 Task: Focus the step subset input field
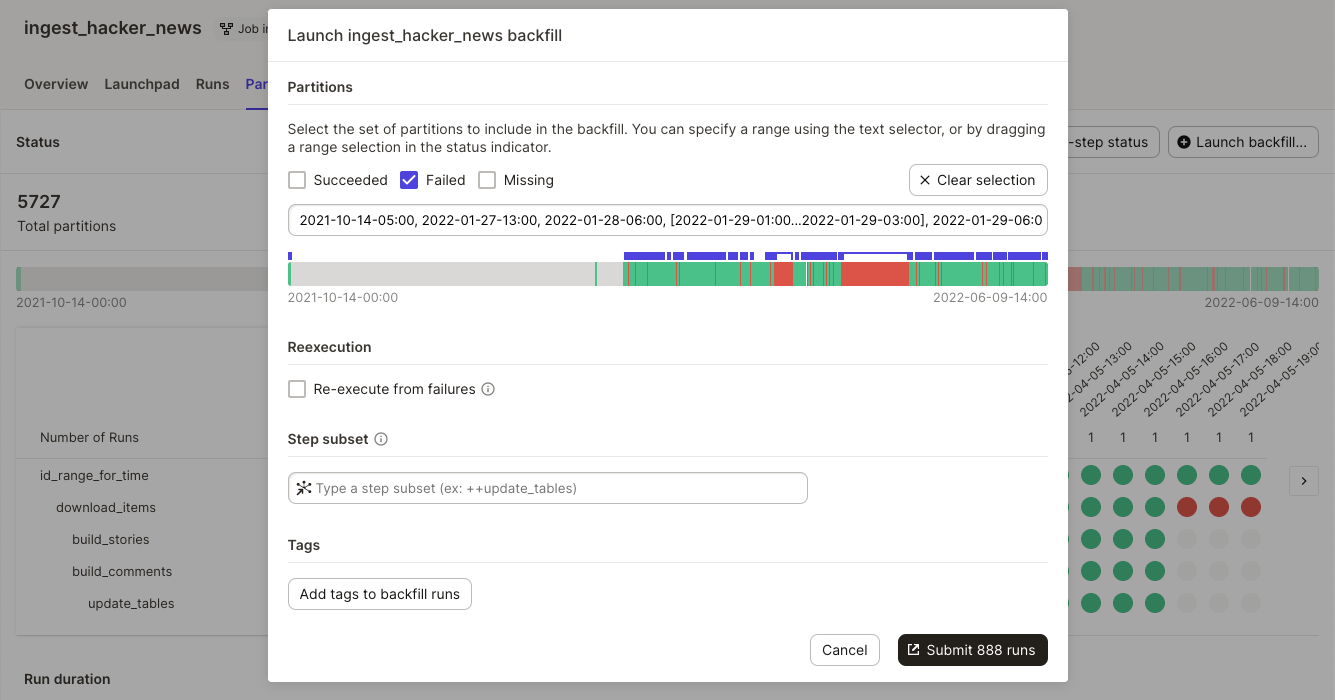tap(548, 488)
